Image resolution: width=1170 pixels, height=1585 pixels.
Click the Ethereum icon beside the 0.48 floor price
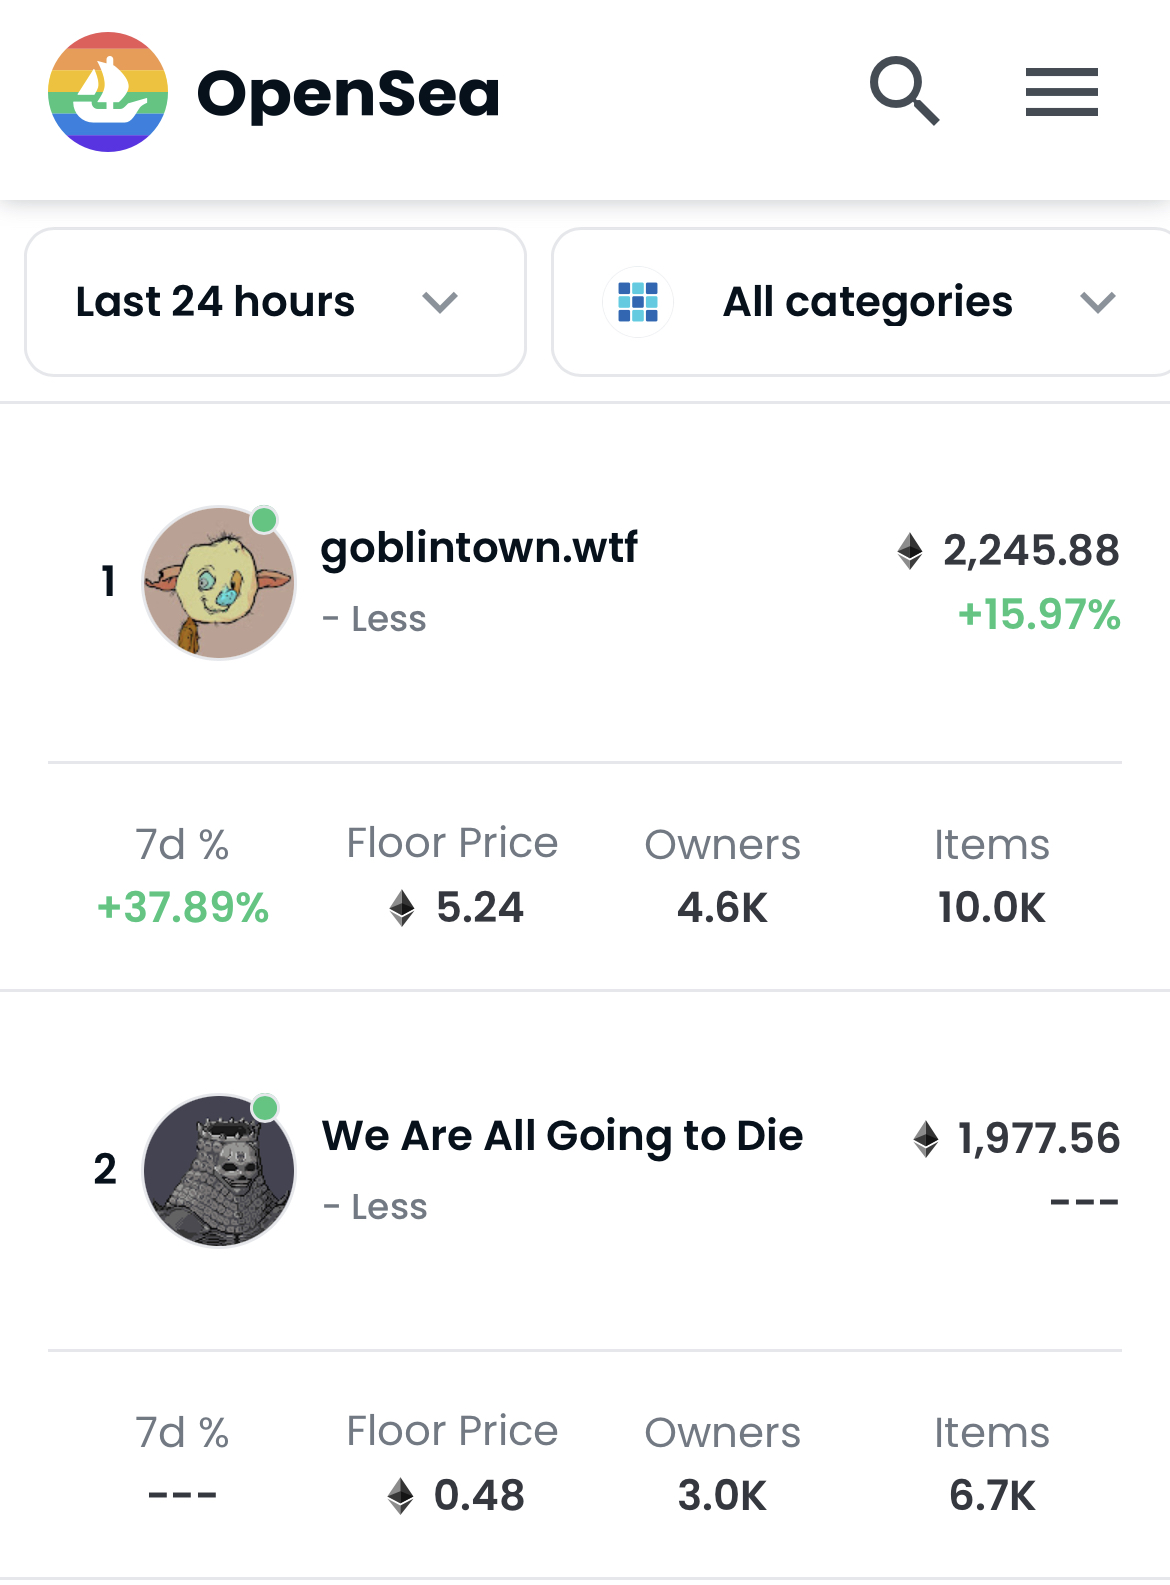401,1496
